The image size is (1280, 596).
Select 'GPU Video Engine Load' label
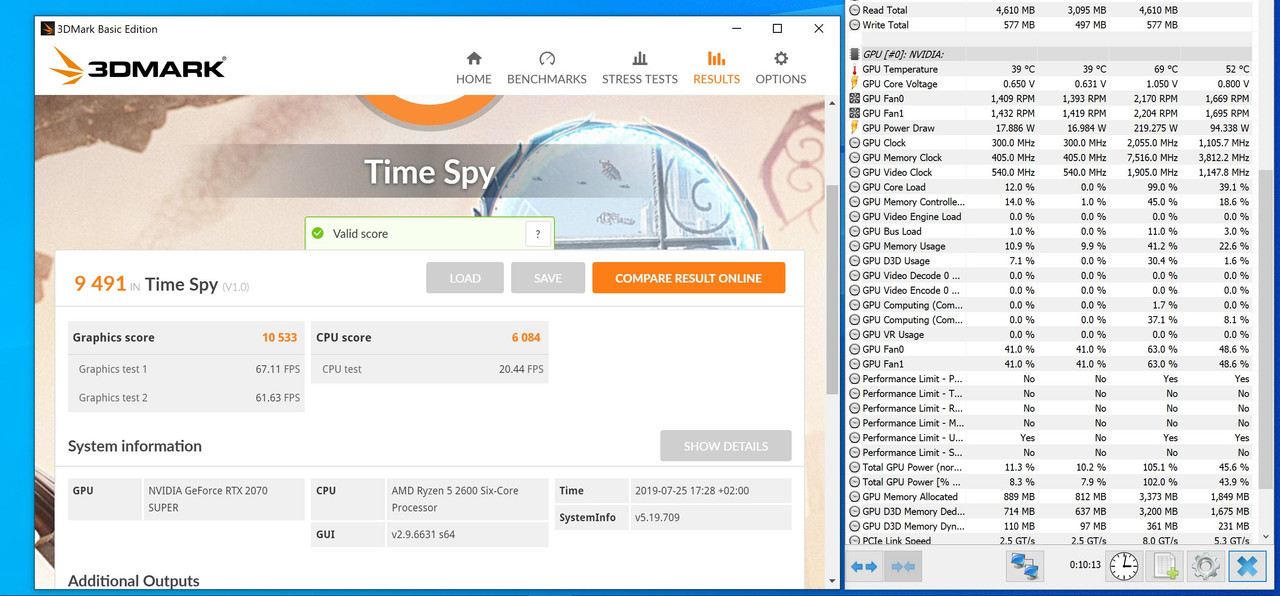(911, 216)
